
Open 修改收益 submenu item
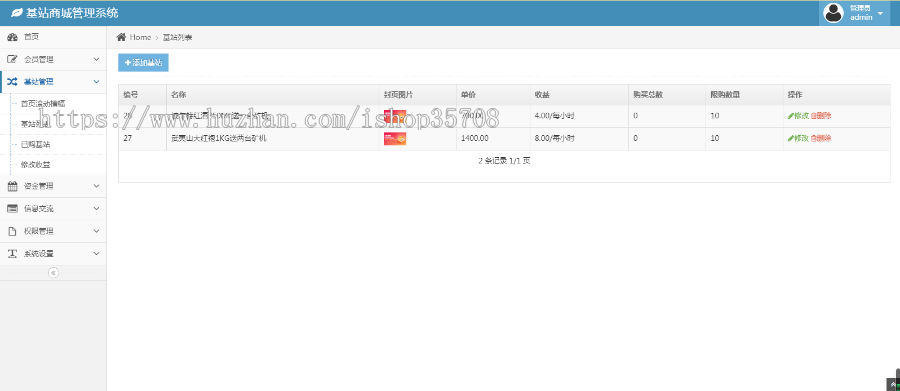pos(35,165)
